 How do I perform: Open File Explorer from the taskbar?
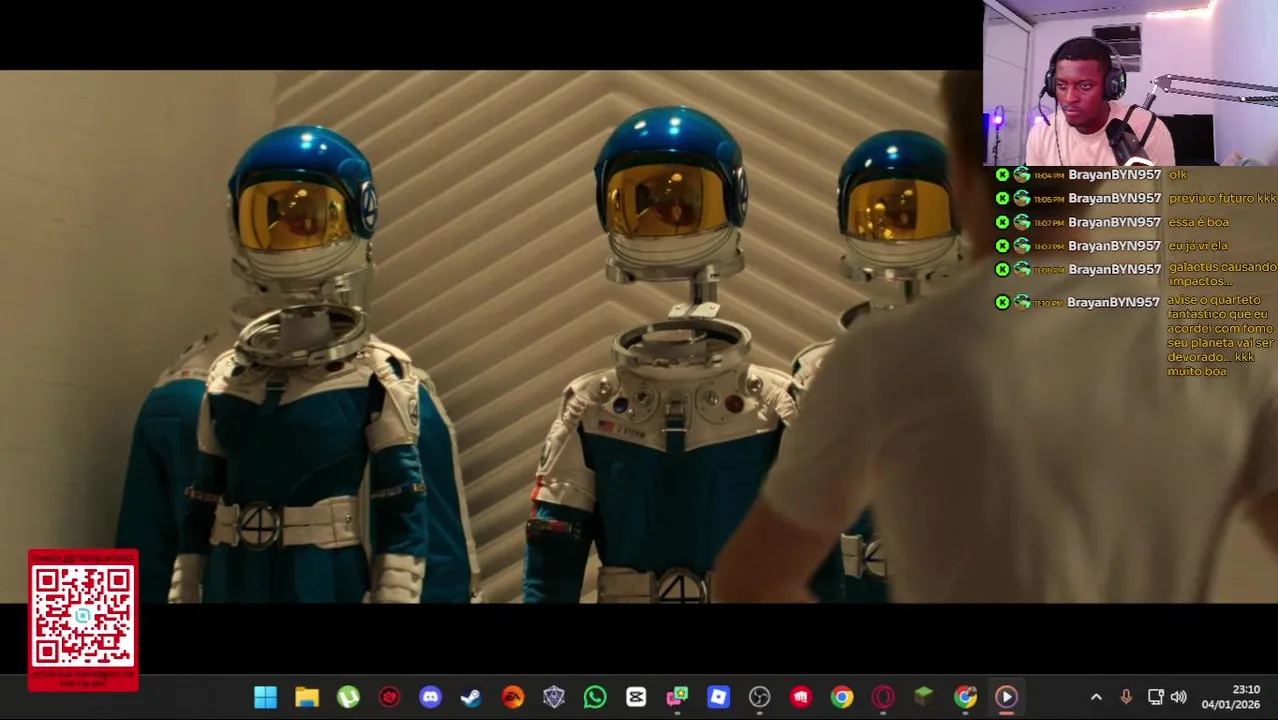307,697
